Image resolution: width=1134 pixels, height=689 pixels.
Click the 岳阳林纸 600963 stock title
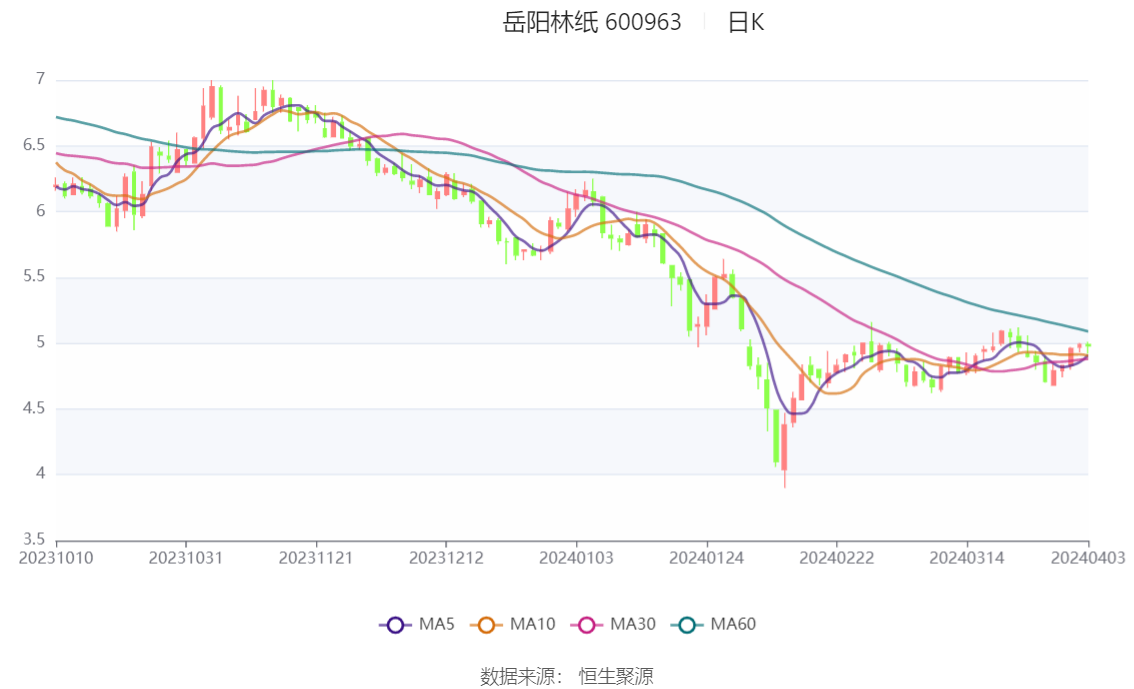pyautogui.click(x=592, y=23)
